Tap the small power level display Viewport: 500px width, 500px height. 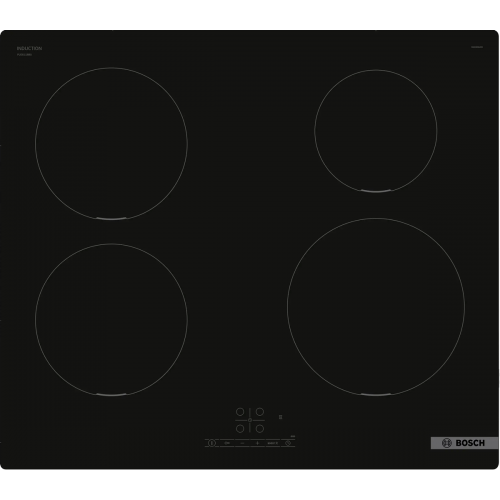(x=280, y=417)
